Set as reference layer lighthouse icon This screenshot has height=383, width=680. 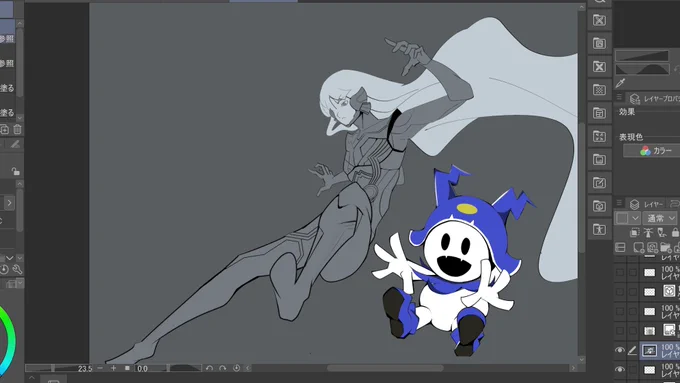[x=648, y=233]
